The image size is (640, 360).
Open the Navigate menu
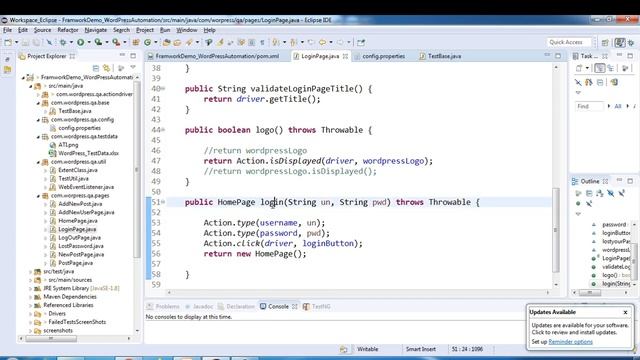96,30
